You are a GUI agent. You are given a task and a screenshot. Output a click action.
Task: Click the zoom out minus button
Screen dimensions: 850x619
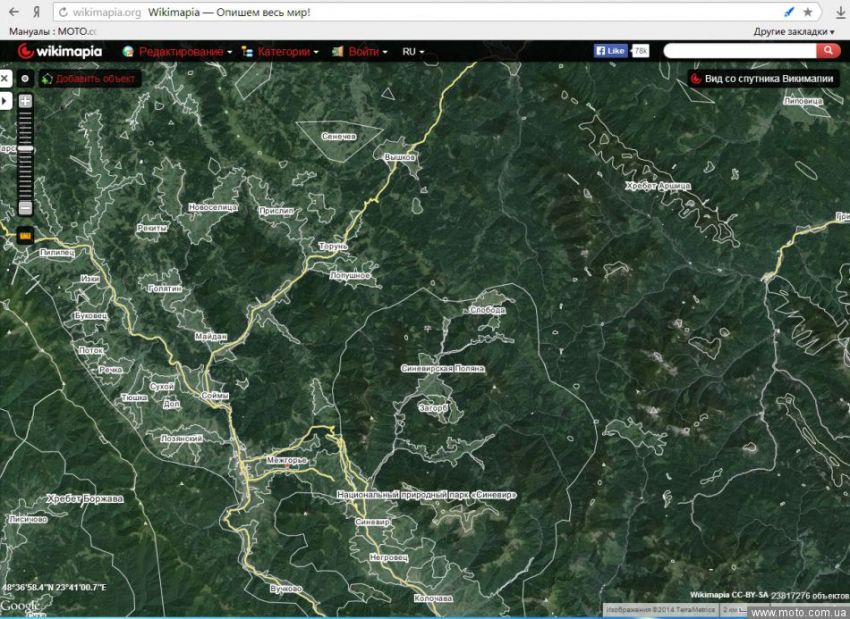pos(25,208)
